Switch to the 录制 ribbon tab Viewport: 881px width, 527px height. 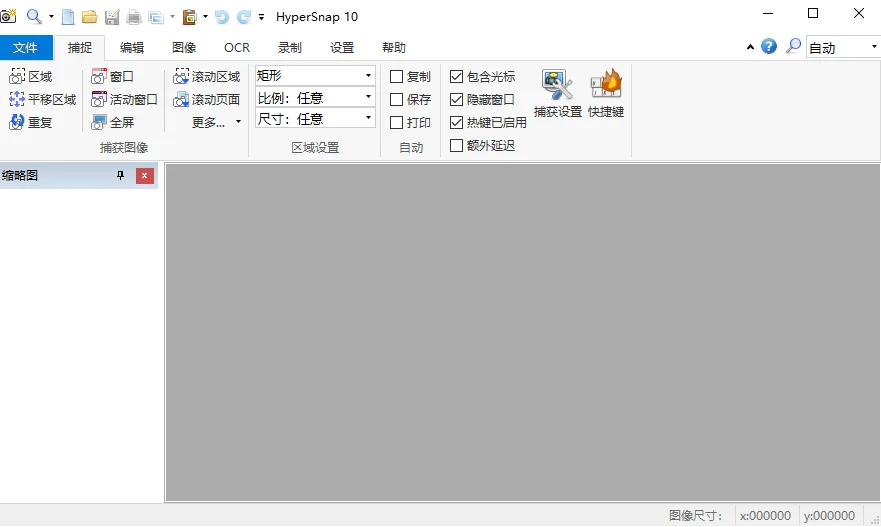290,48
